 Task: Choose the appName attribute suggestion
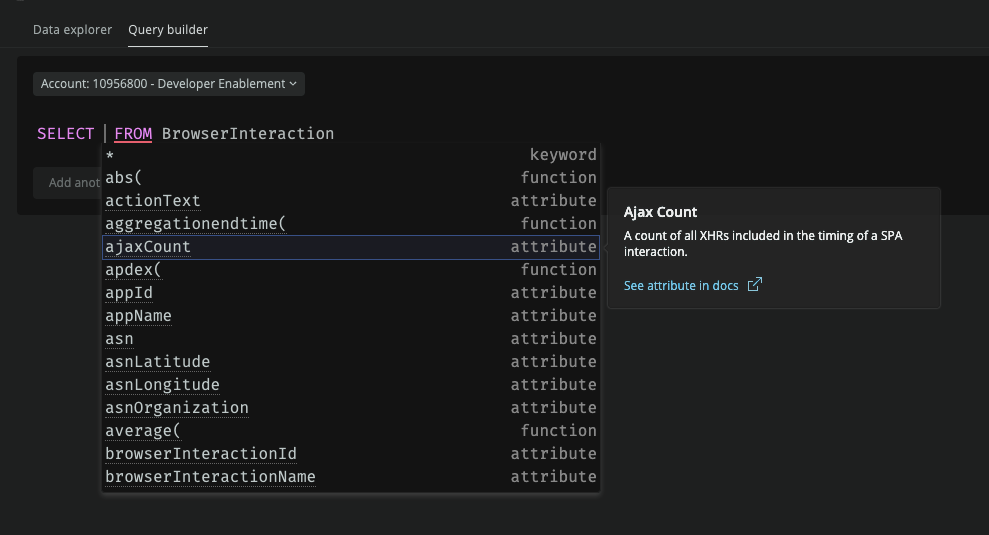[x=351, y=316]
